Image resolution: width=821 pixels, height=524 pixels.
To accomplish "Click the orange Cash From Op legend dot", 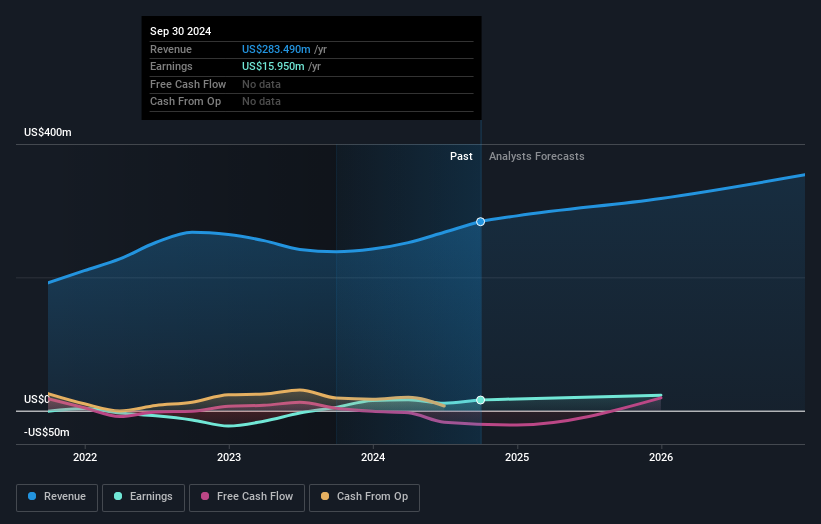I will (325, 496).
